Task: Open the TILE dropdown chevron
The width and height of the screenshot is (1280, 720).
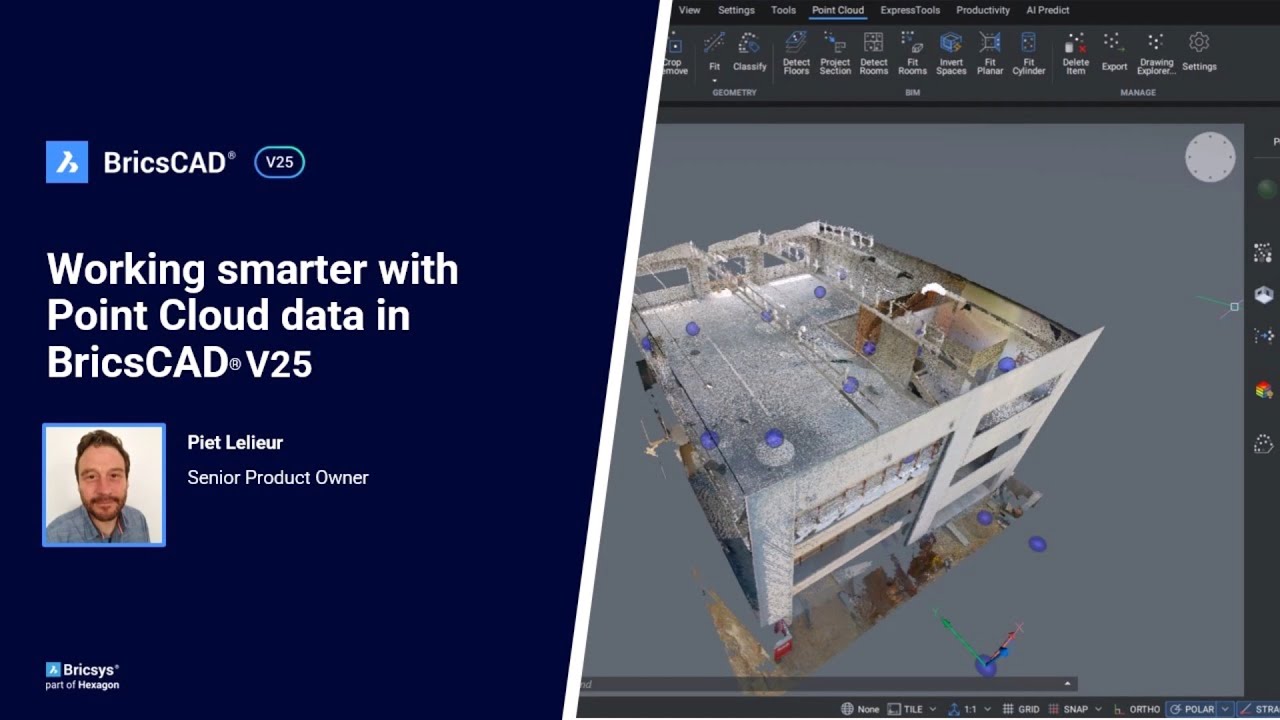Action: 933,709
